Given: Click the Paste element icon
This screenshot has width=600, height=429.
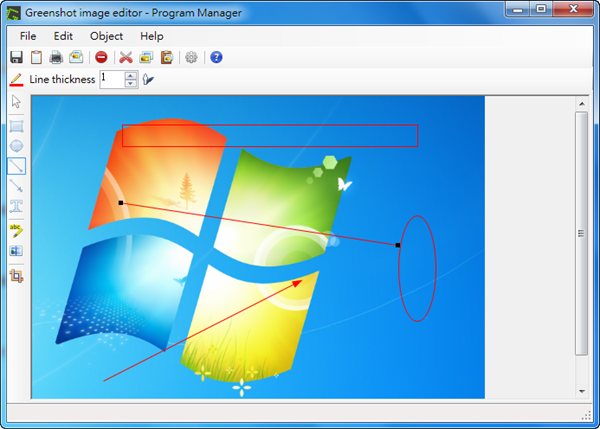Looking at the screenshot, I should [x=166, y=57].
